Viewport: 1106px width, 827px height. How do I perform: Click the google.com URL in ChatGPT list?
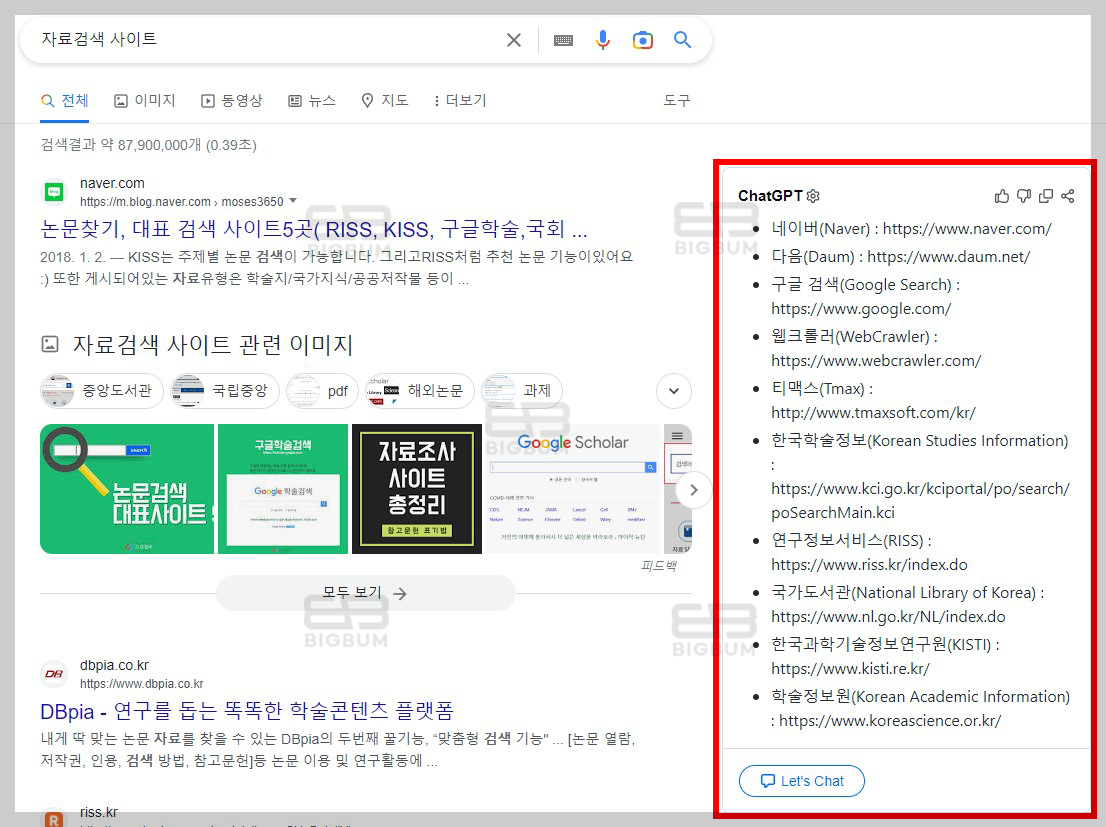pyautogui.click(x=861, y=309)
